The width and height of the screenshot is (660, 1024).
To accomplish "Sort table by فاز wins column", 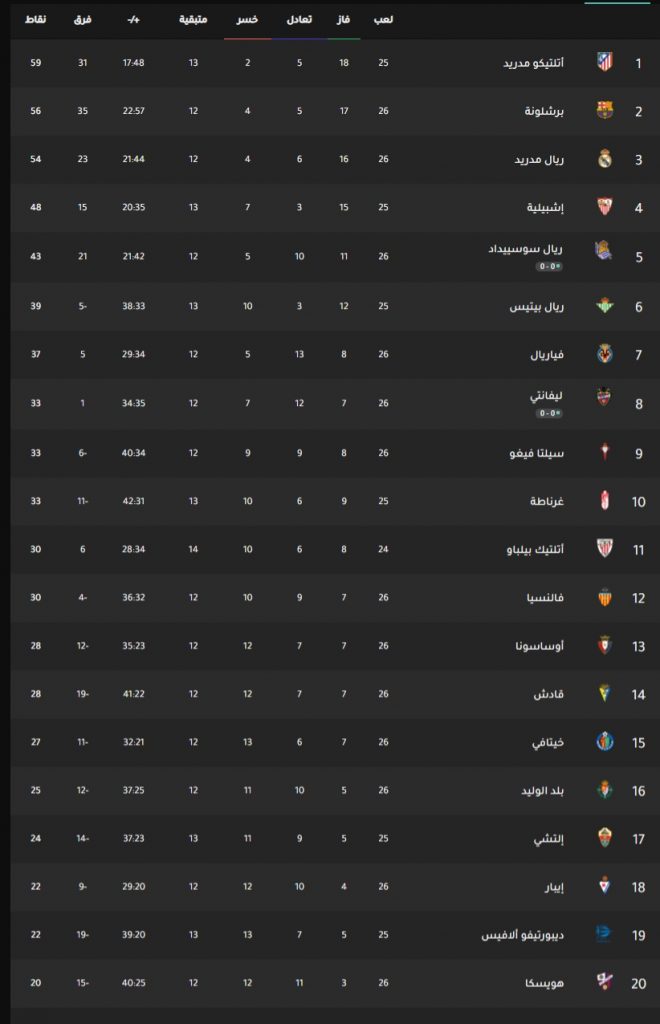I will (343, 20).
